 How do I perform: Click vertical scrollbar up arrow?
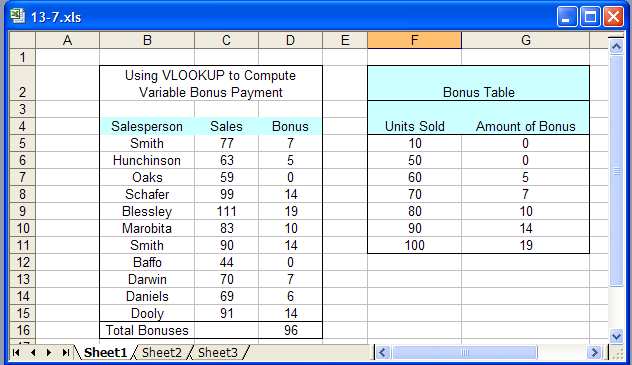[x=616, y=47]
